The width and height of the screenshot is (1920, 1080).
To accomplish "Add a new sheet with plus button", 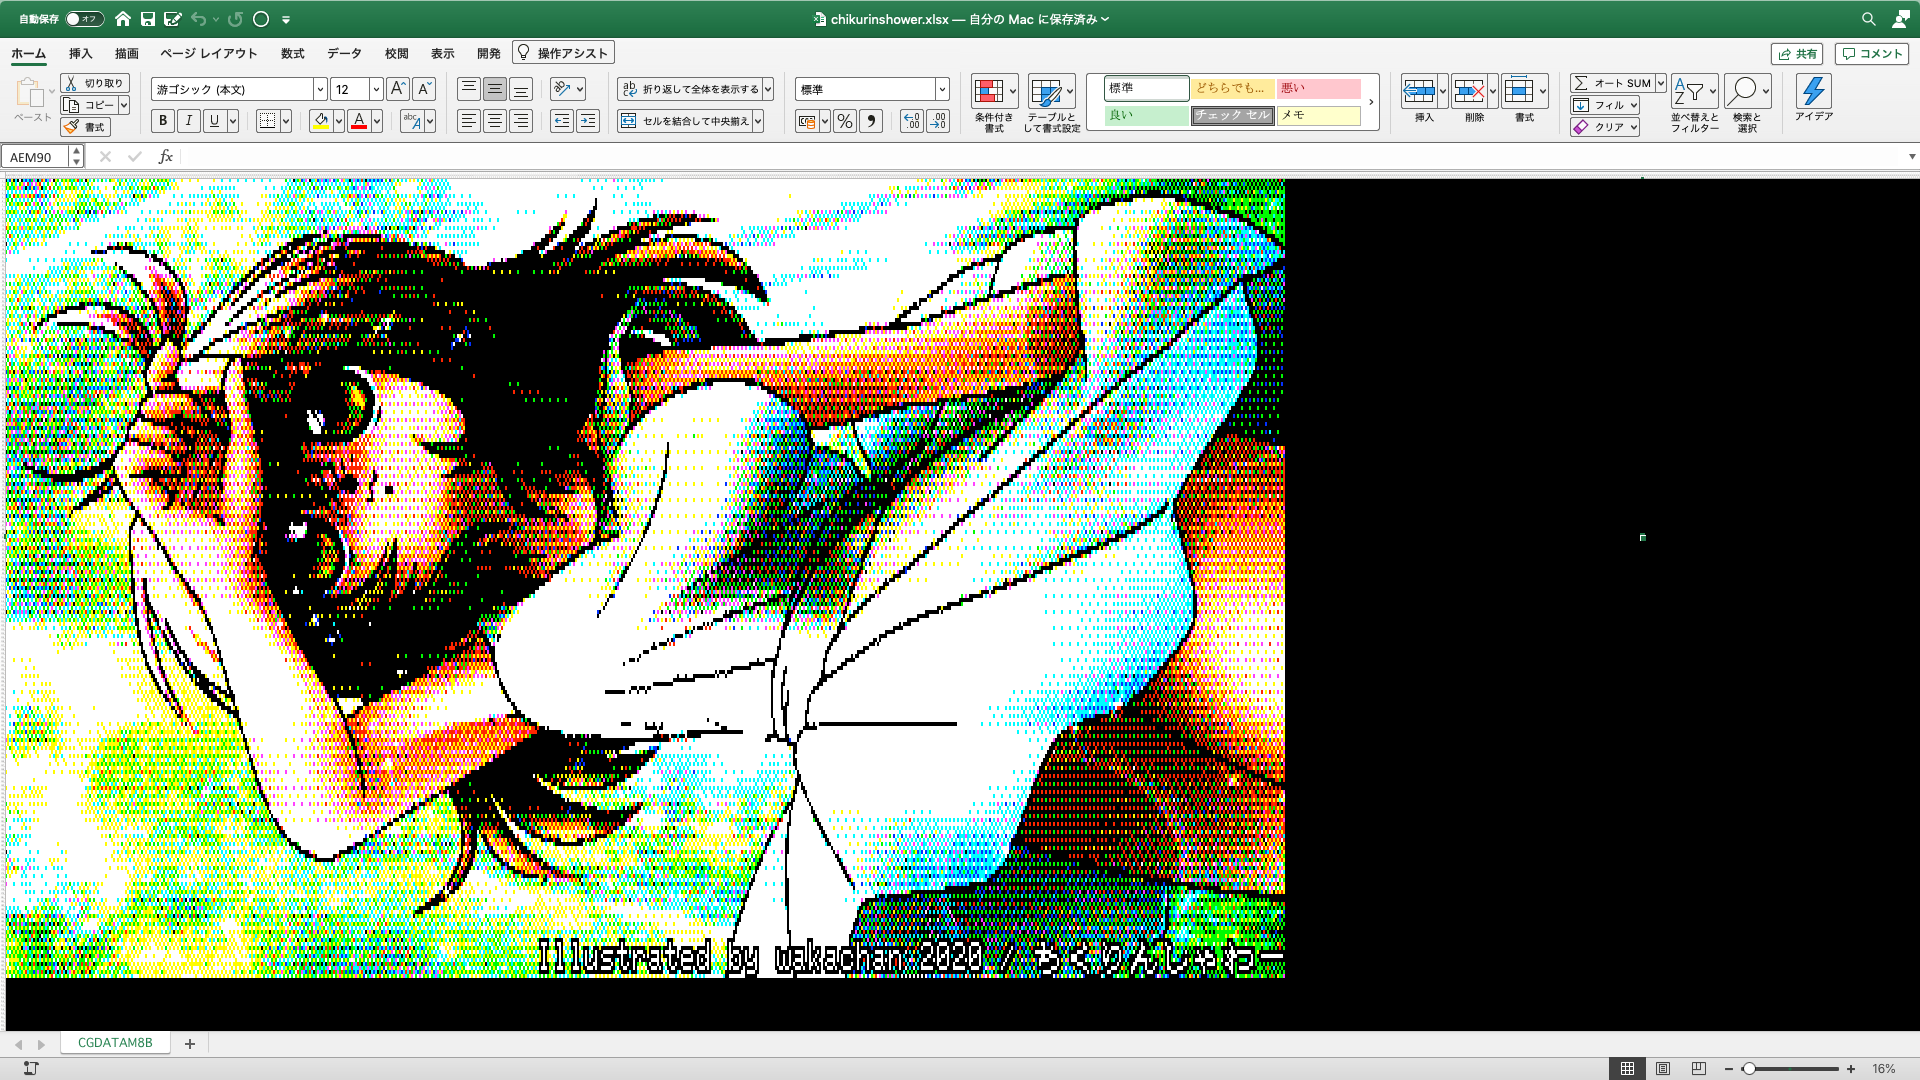I will pos(190,1043).
